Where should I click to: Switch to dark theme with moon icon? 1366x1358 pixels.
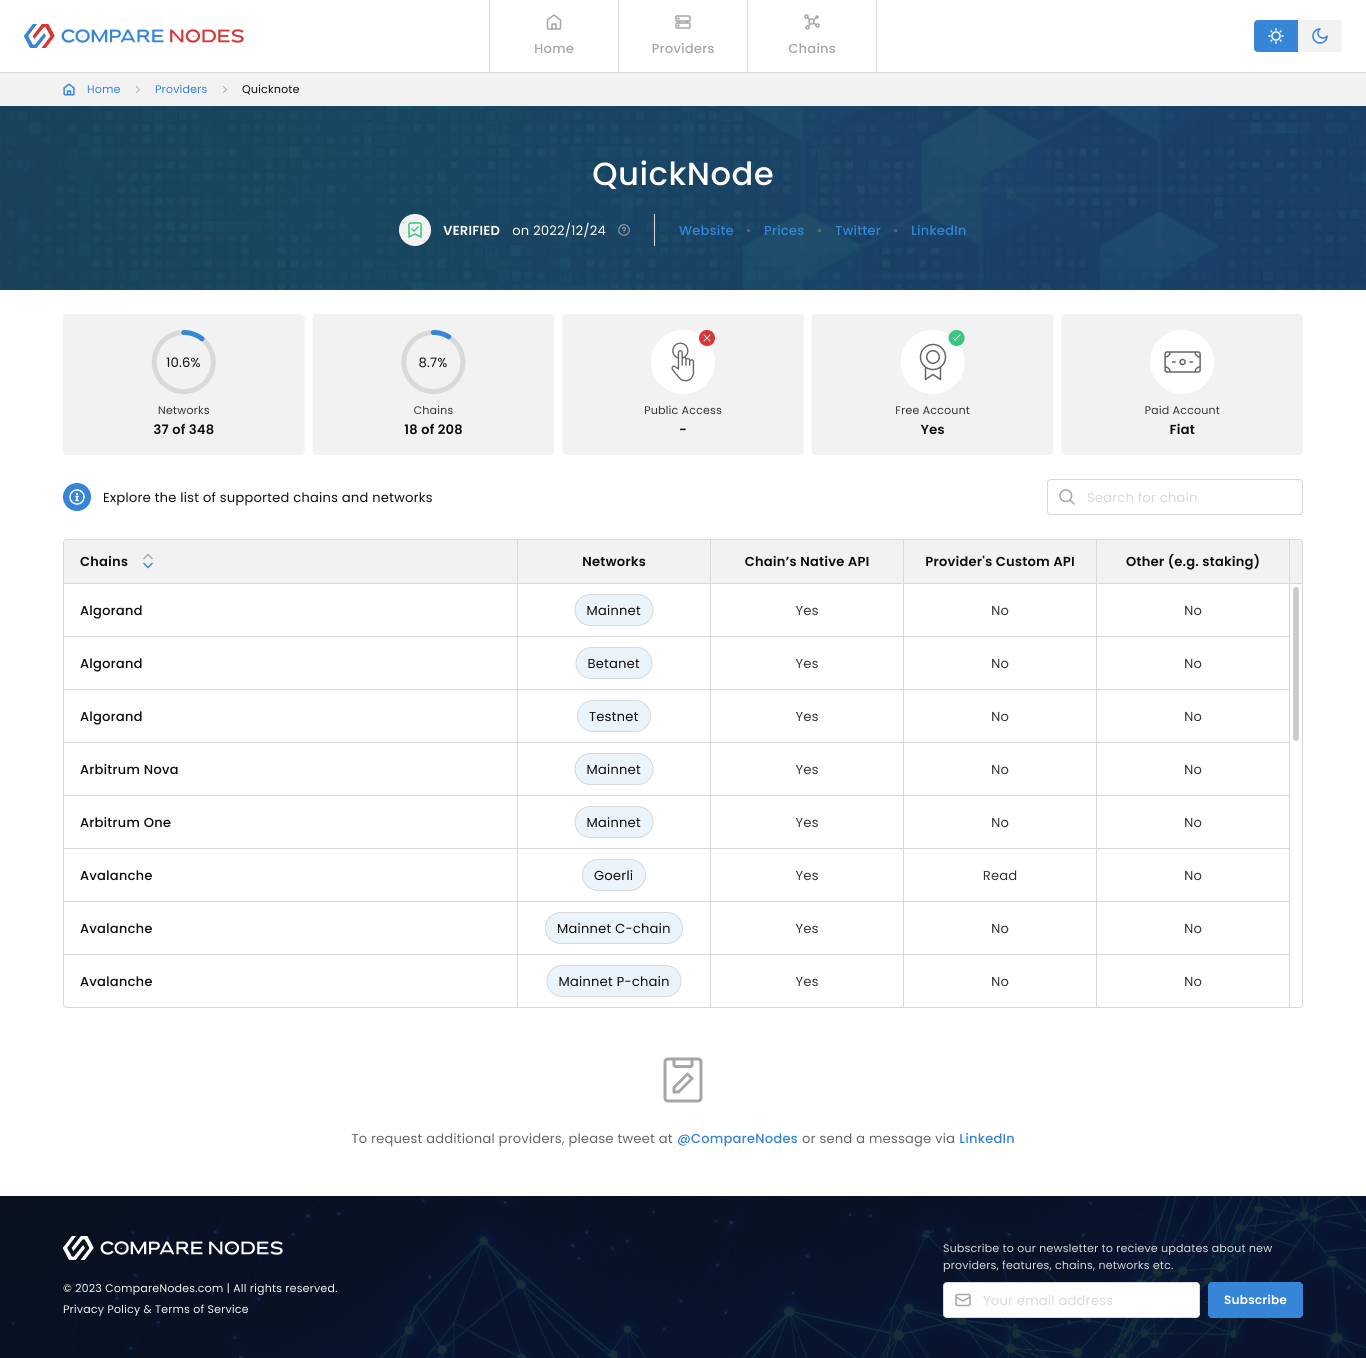coord(1320,36)
